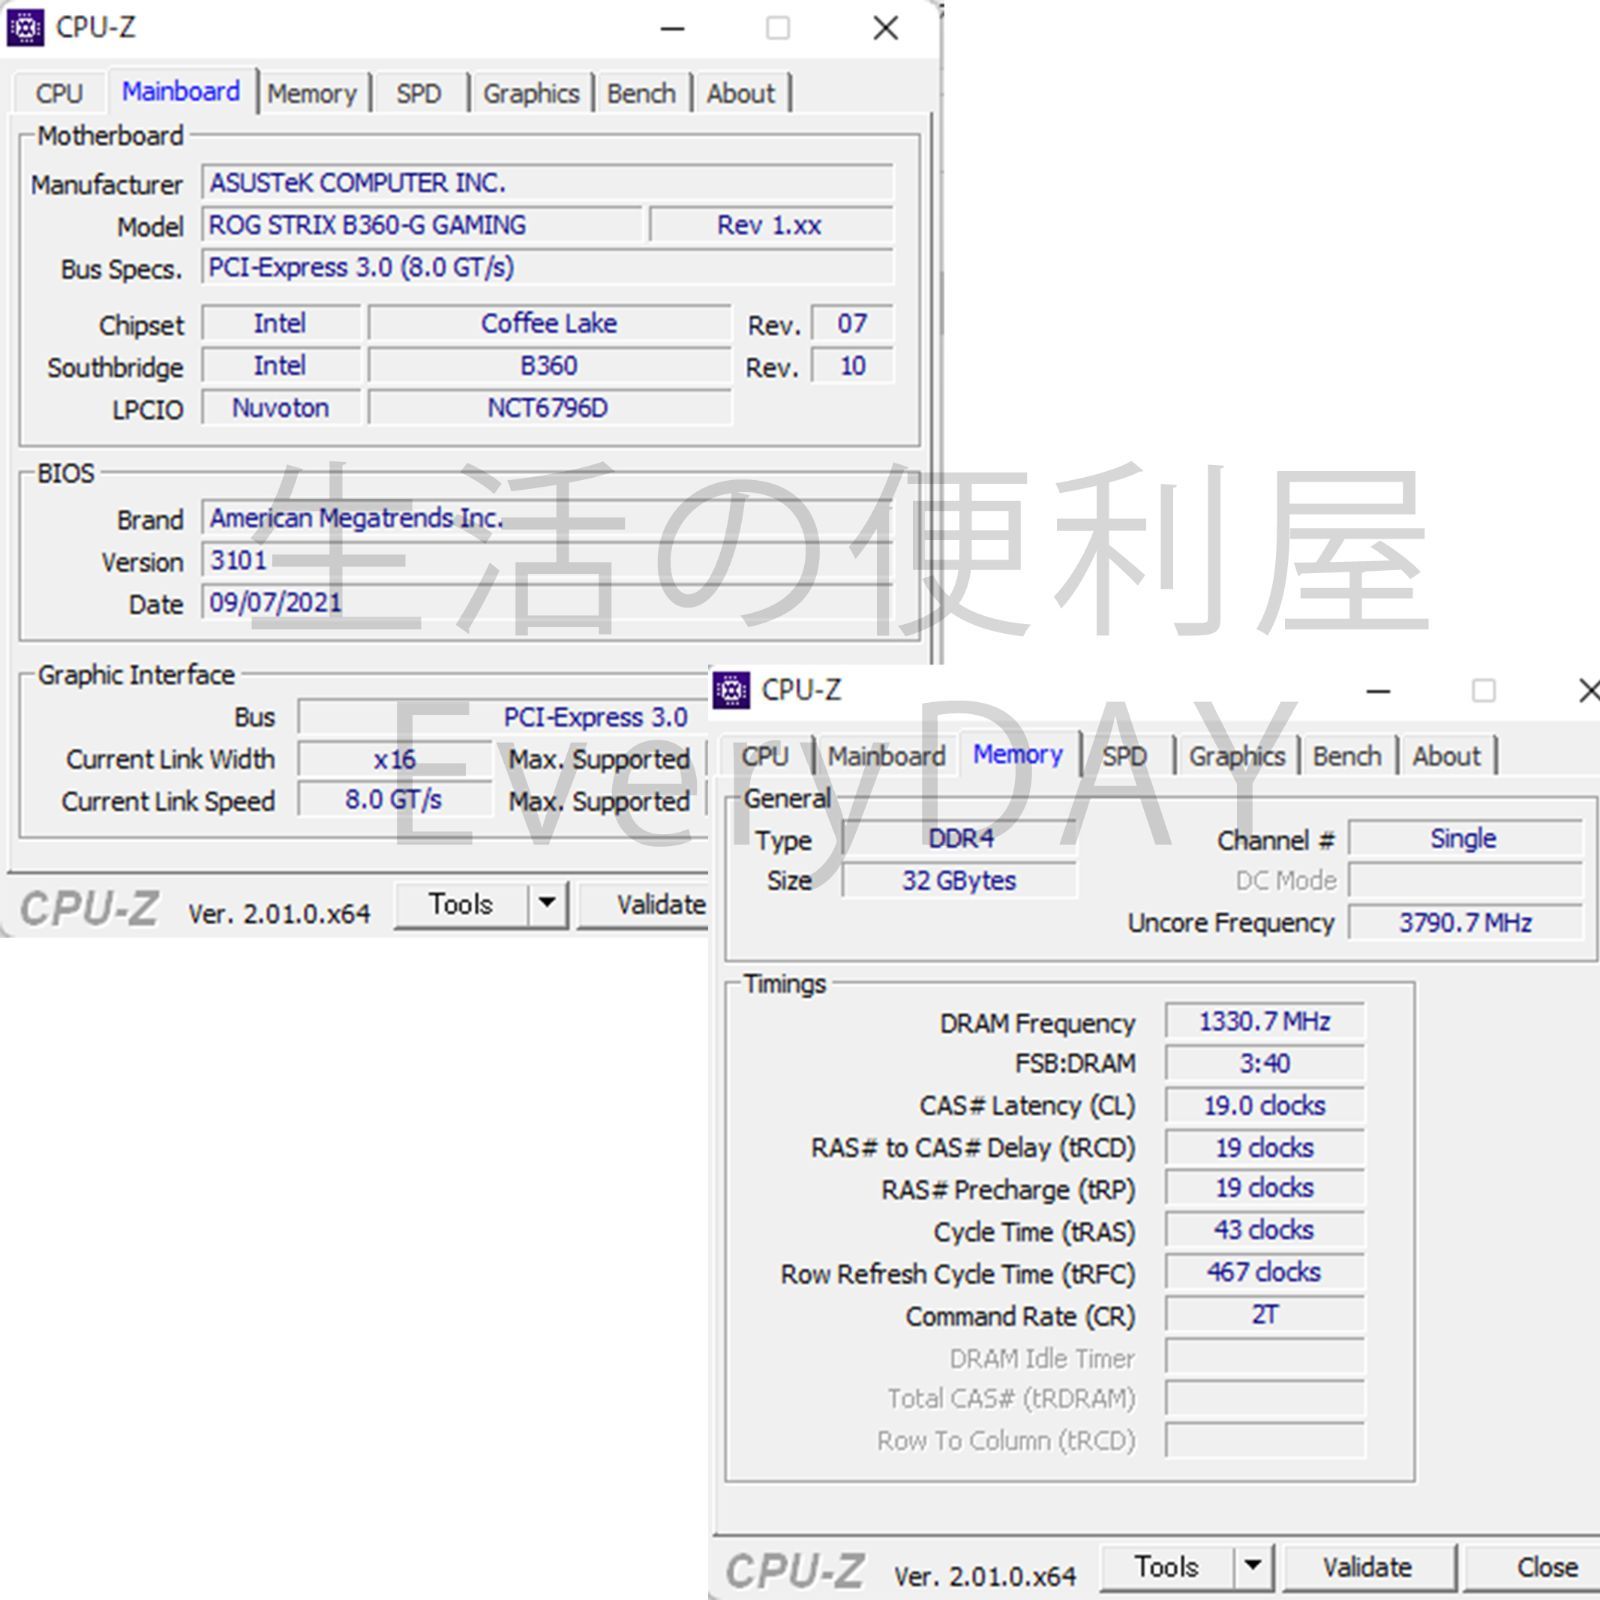The width and height of the screenshot is (1600, 1600).
Task: Click manufacturer field ASUSTeK COMPUTER INC.
Action: 547,183
